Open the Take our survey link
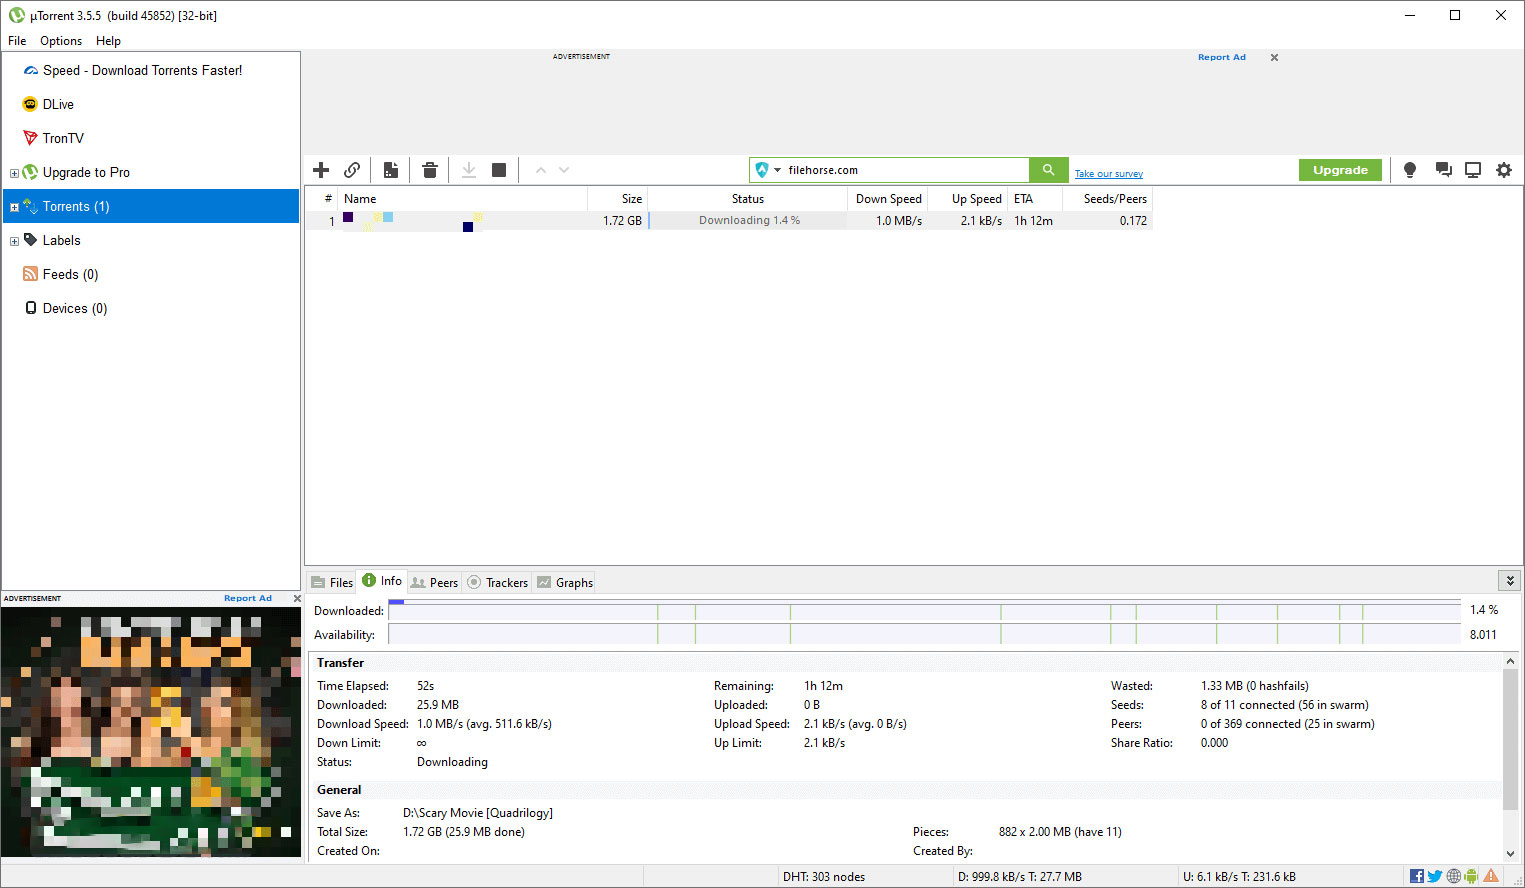The width and height of the screenshot is (1525, 888). 1108,174
